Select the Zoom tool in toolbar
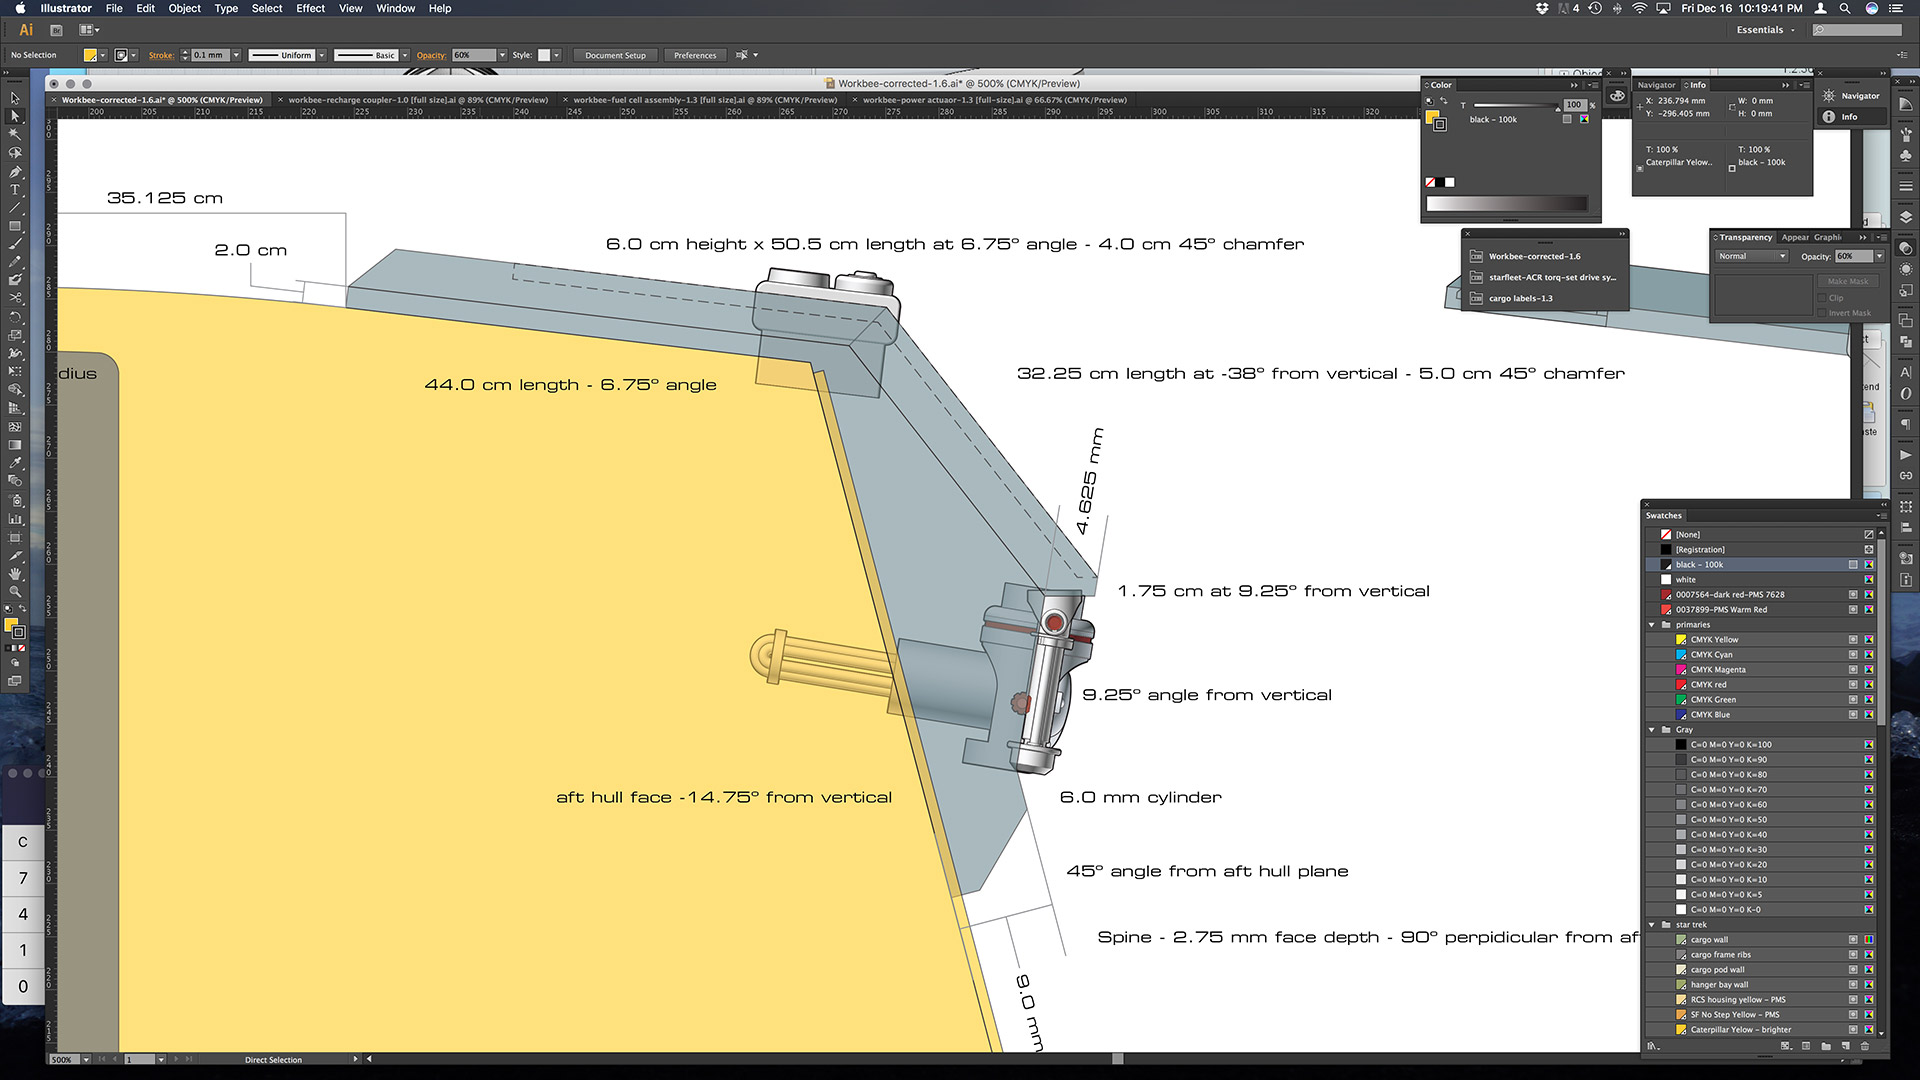Viewport: 1920px width, 1080px height. [x=15, y=591]
